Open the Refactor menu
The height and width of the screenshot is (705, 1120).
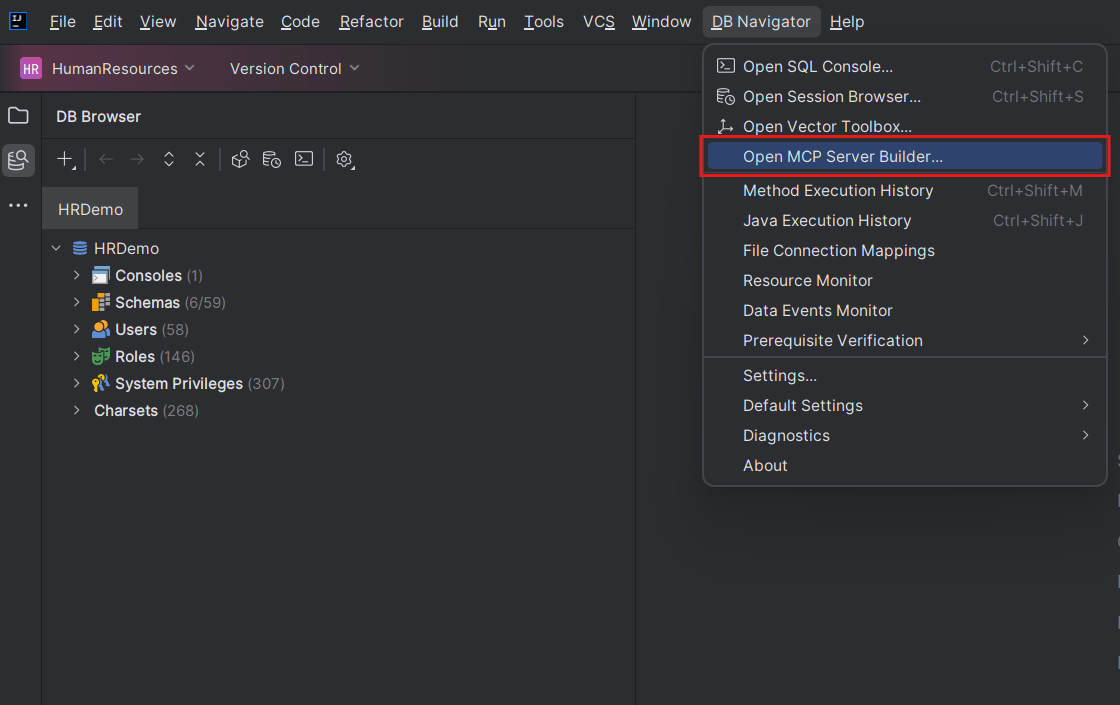click(371, 22)
